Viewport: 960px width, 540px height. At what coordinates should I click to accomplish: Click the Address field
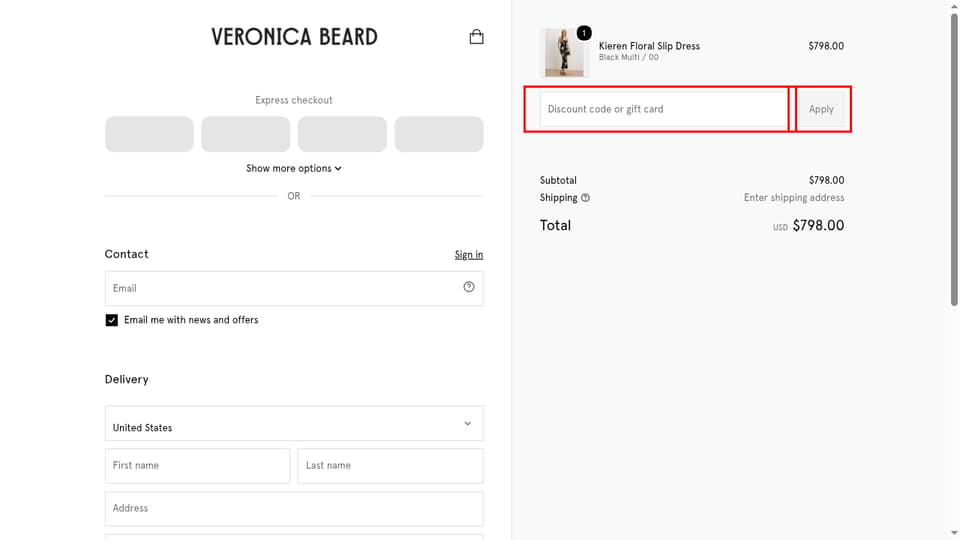[294, 509]
